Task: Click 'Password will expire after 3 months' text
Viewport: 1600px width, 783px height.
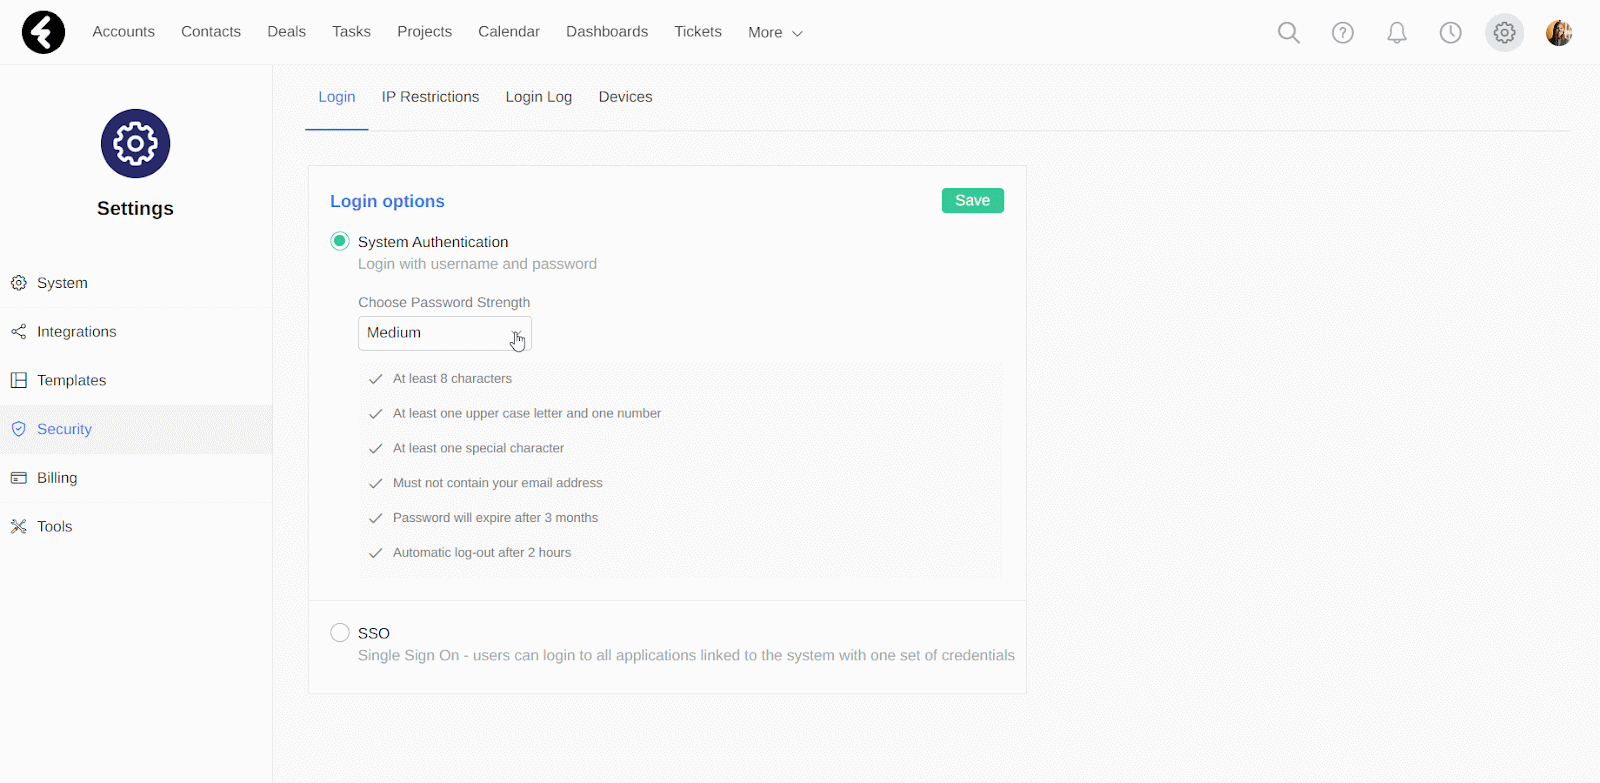Action: 495,518
